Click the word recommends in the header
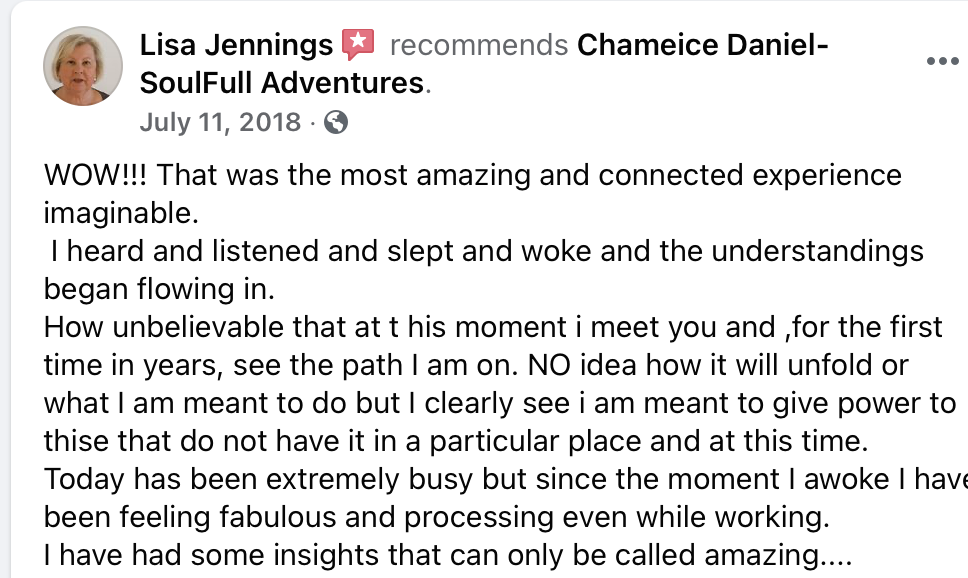Image resolution: width=968 pixels, height=578 pixels. click(478, 45)
